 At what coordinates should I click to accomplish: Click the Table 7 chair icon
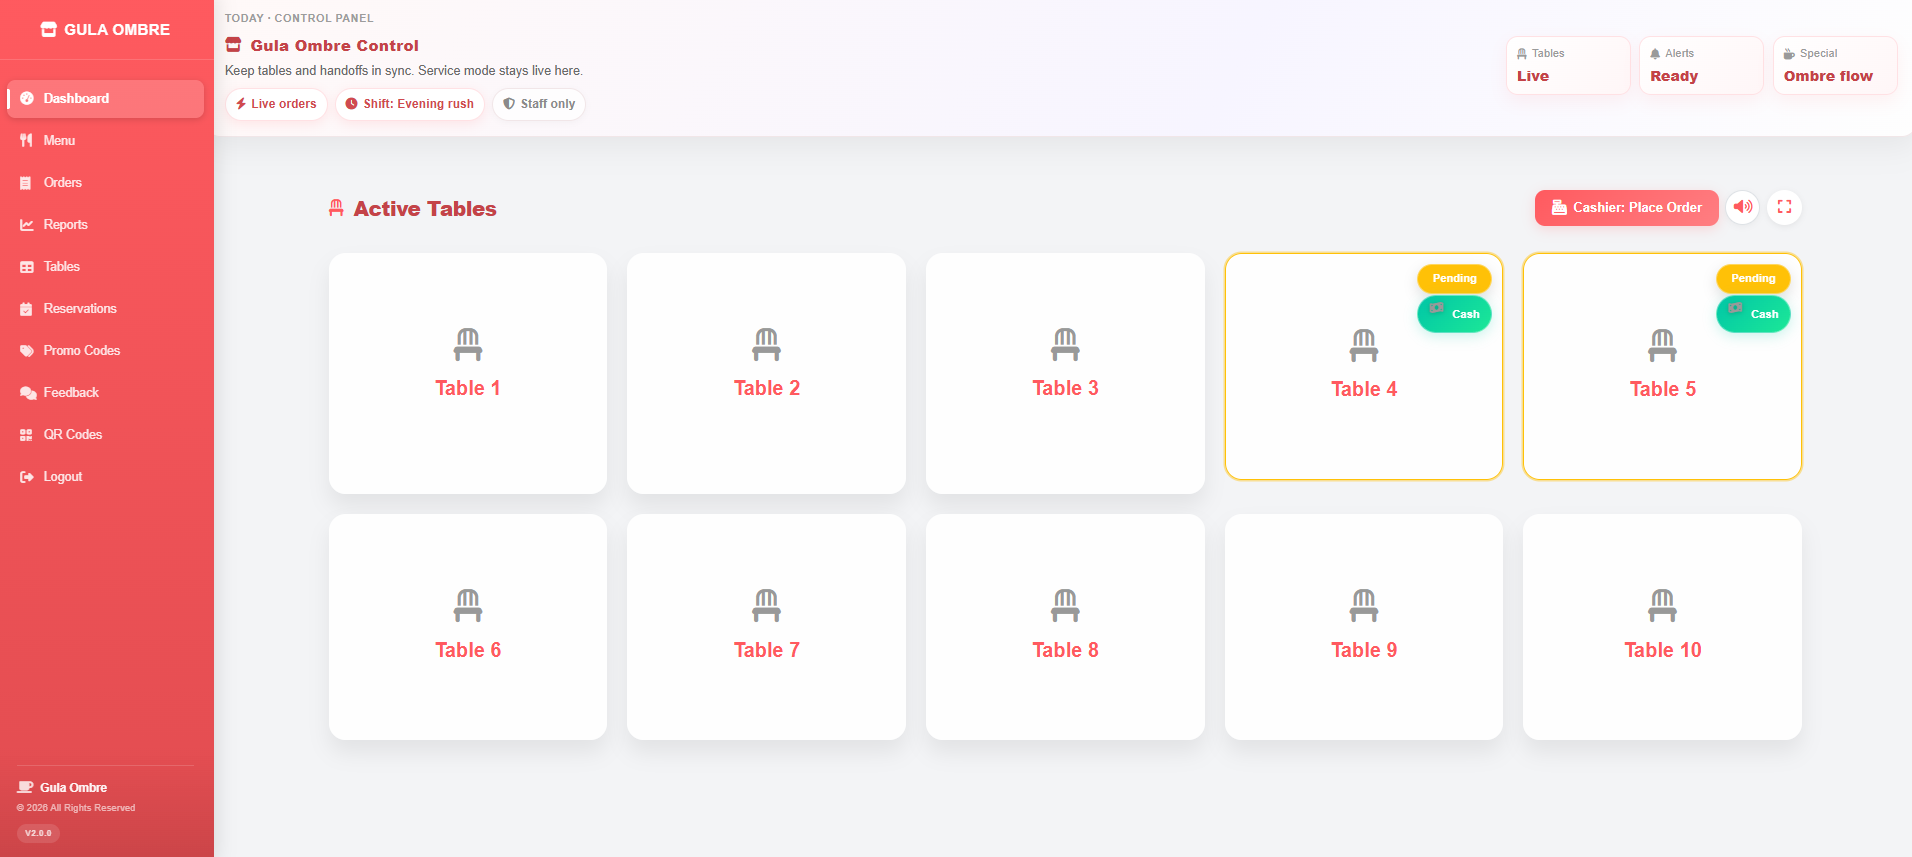[x=767, y=605]
